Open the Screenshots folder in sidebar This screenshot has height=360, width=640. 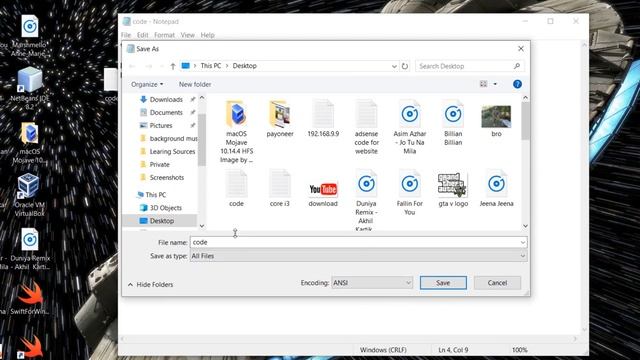click(167, 178)
